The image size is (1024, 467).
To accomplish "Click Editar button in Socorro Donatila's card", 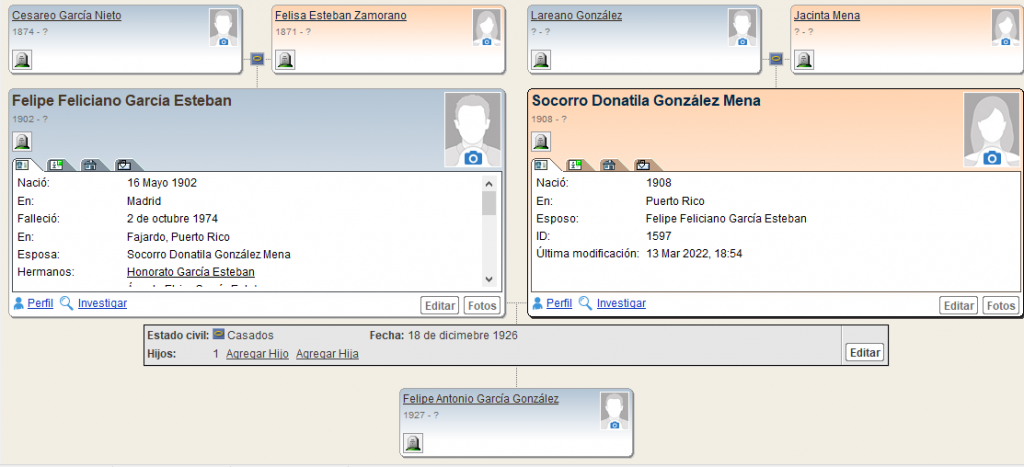I will click(958, 306).
